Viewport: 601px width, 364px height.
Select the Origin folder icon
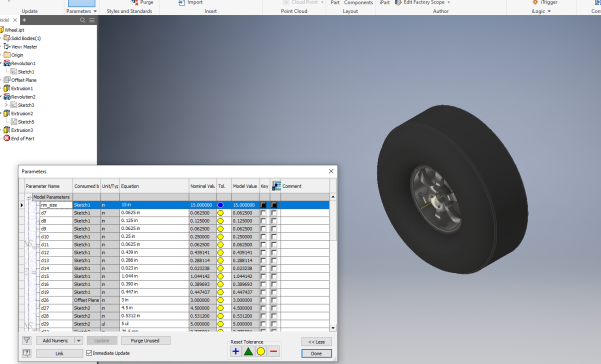coord(7,55)
